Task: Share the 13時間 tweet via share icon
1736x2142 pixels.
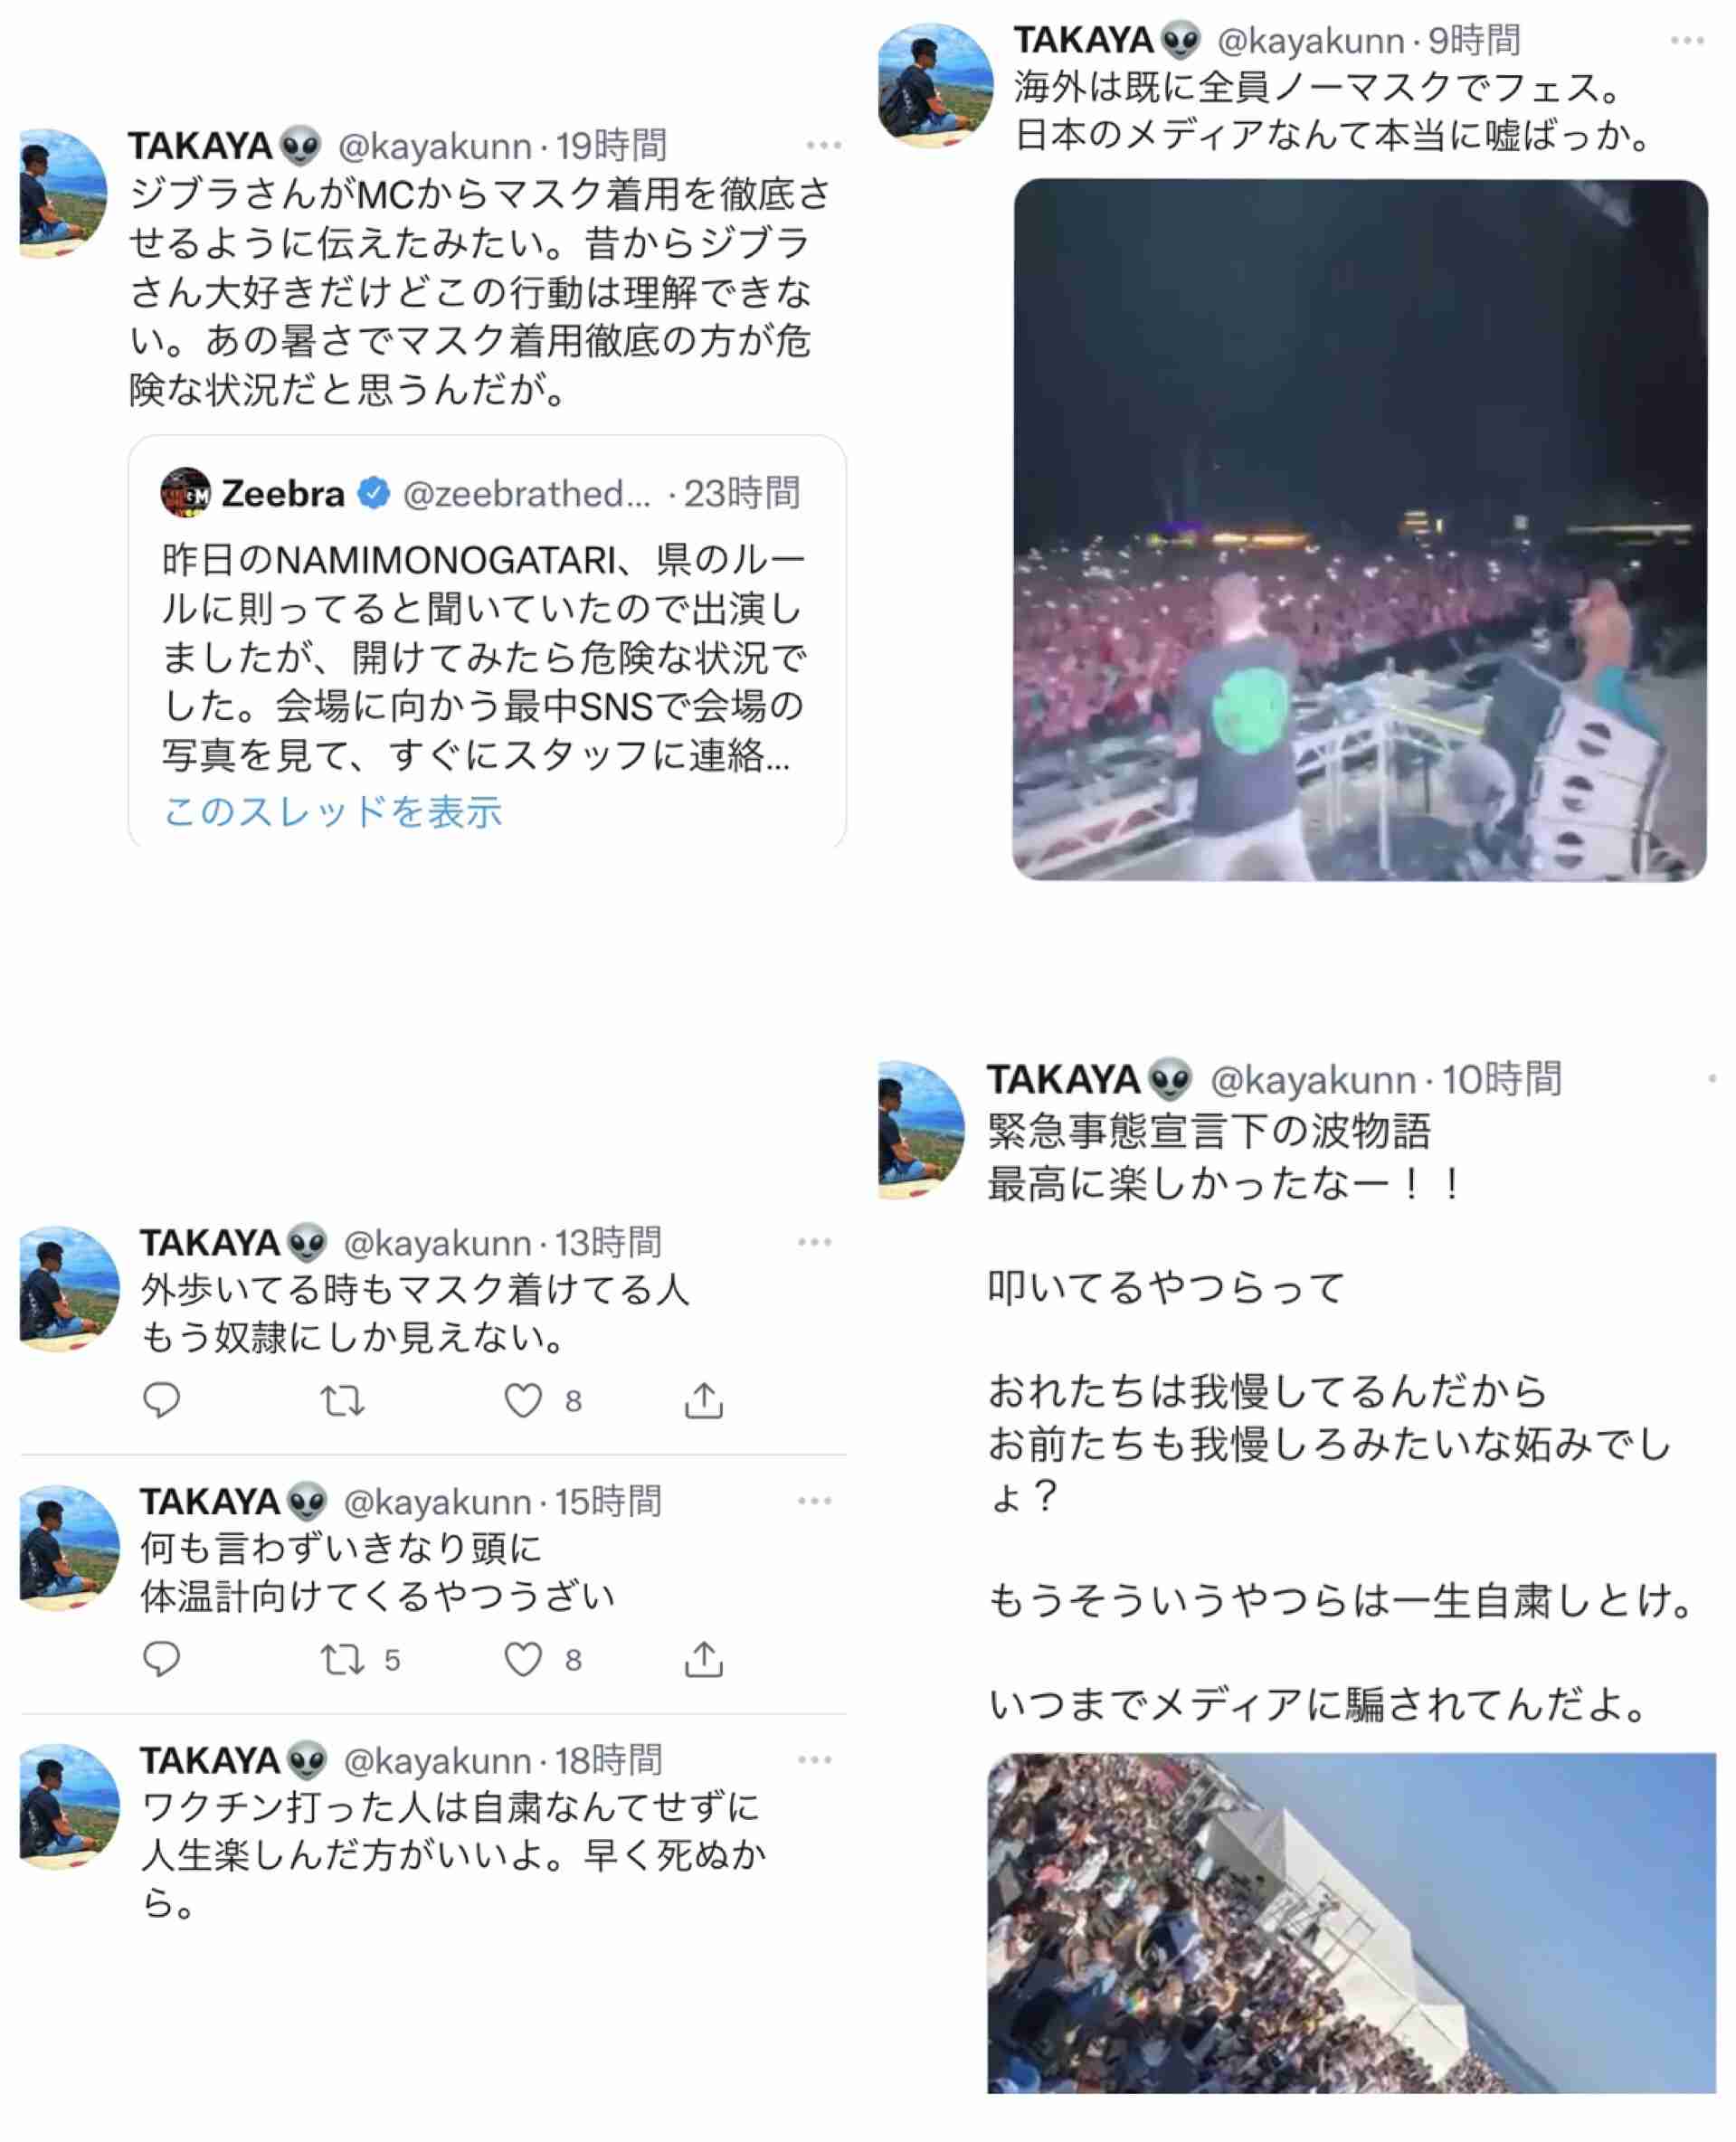Action: pyautogui.click(x=703, y=1400)
